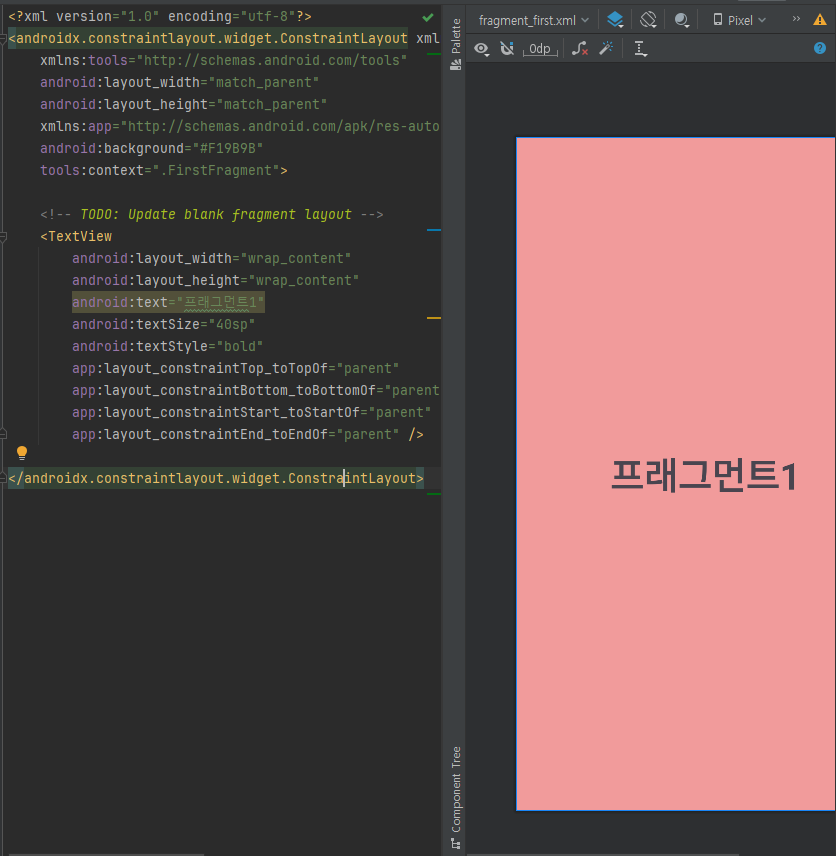Image resolution: width=836 pixels, height=856 pixels.
Task: Click the yellow warning stripe in editor gutter
Action: point(434,318)
